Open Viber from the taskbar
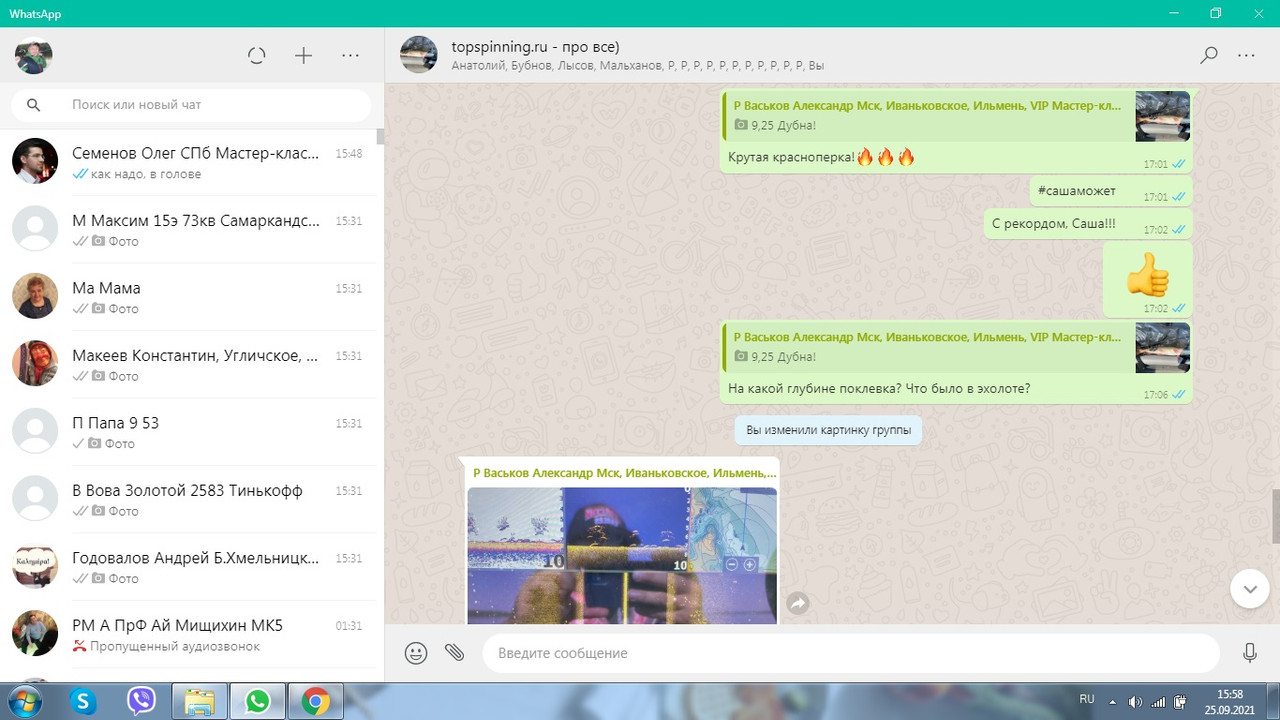This screenshot has height=720, width=1280. point(142,701)
